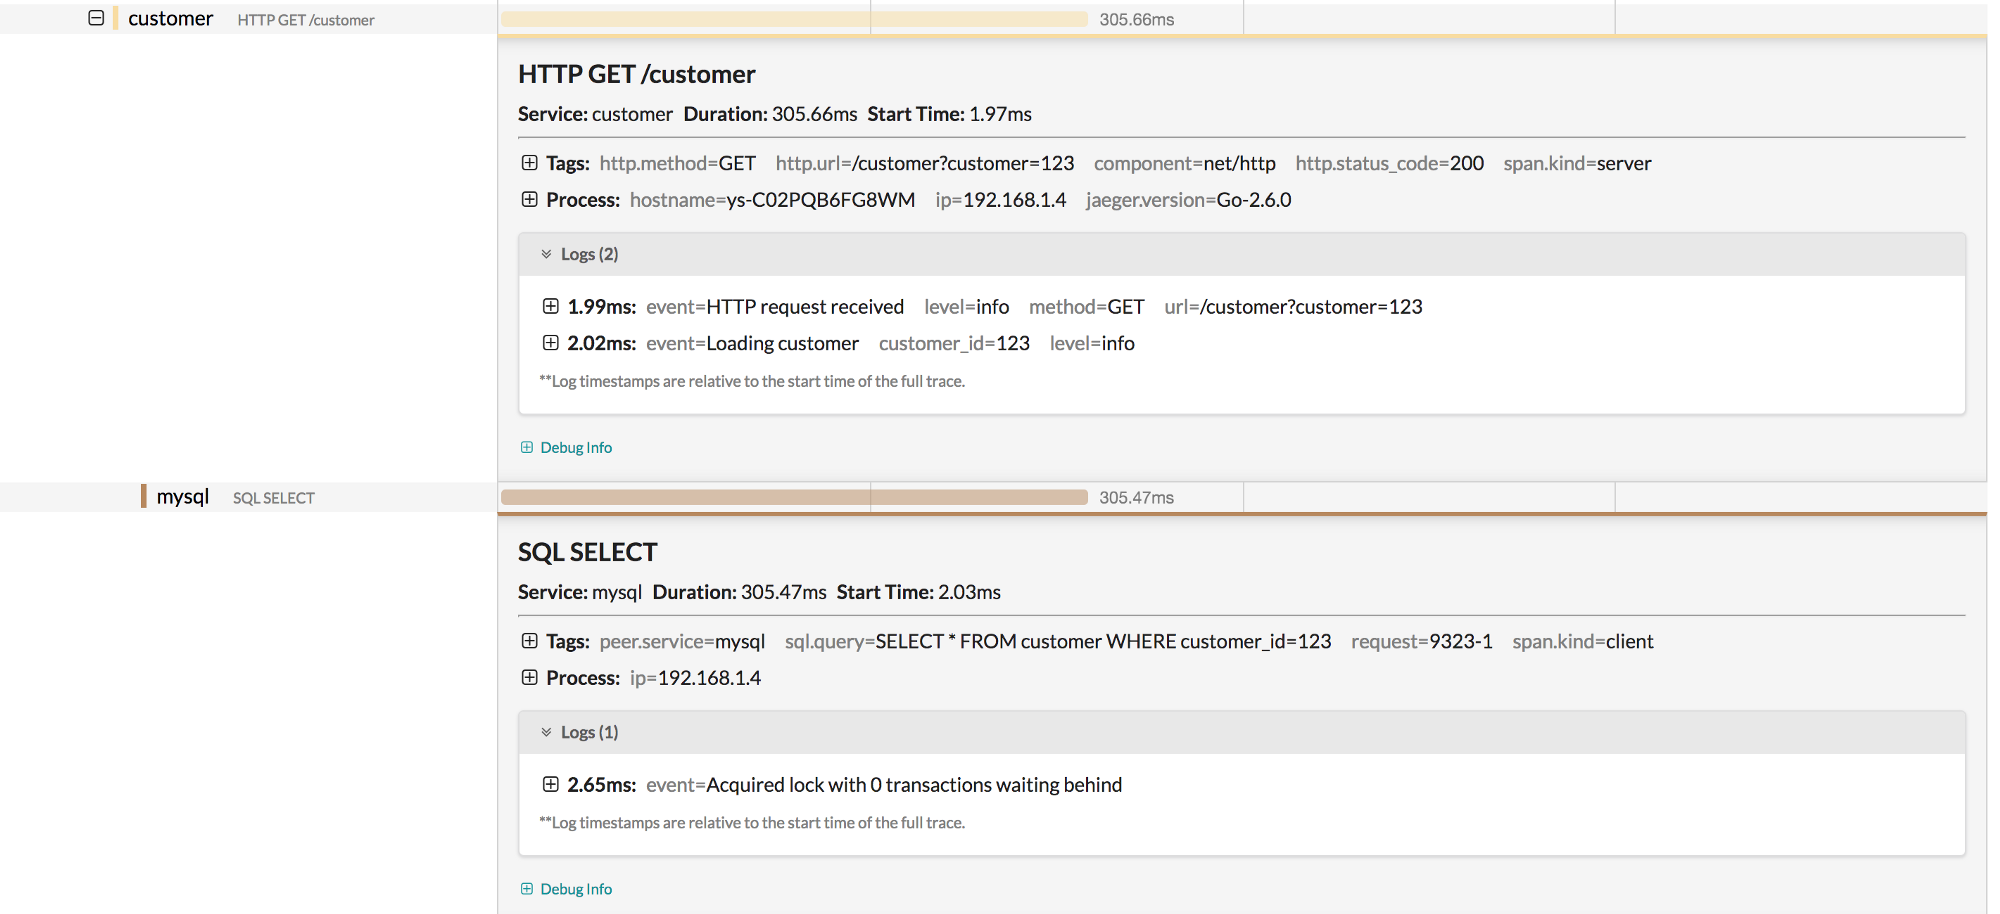Click the customer span 305.66ms timeline bar
Image resolution: width=2000 pixels, height=914 pixels.
coord(794,19)
